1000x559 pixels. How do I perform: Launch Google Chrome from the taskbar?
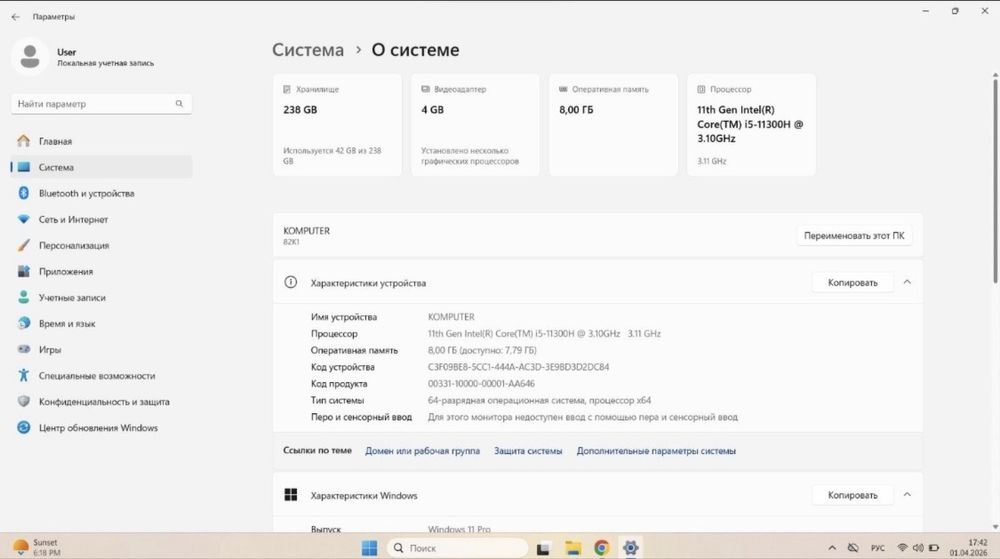tap(601, 548)
